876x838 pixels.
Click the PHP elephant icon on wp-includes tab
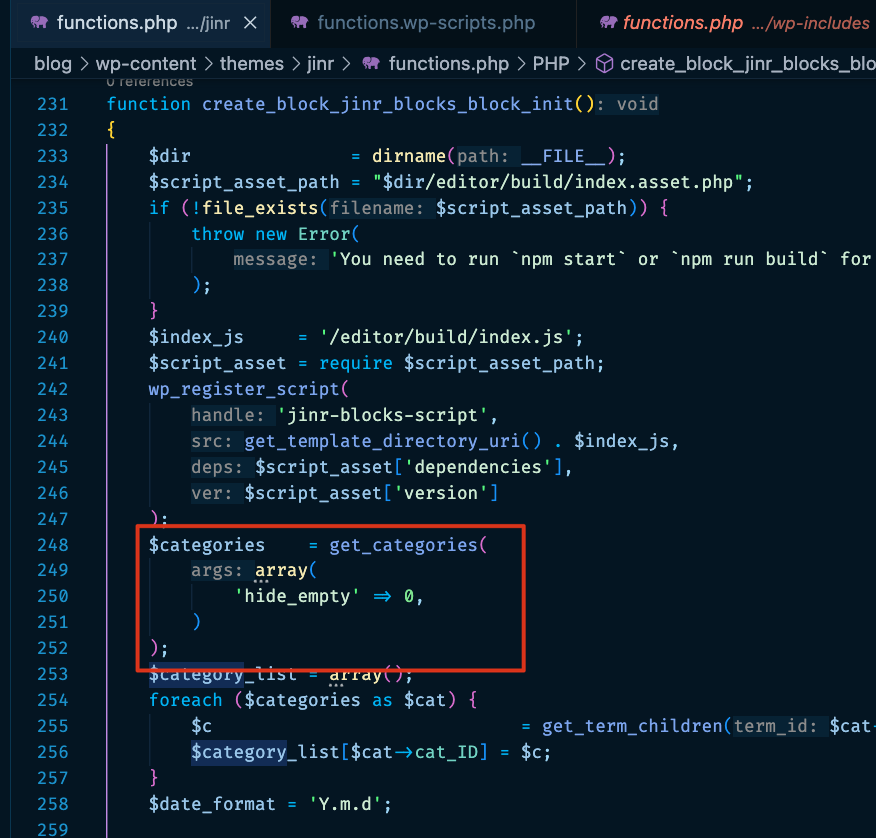[x=608, y=22]
